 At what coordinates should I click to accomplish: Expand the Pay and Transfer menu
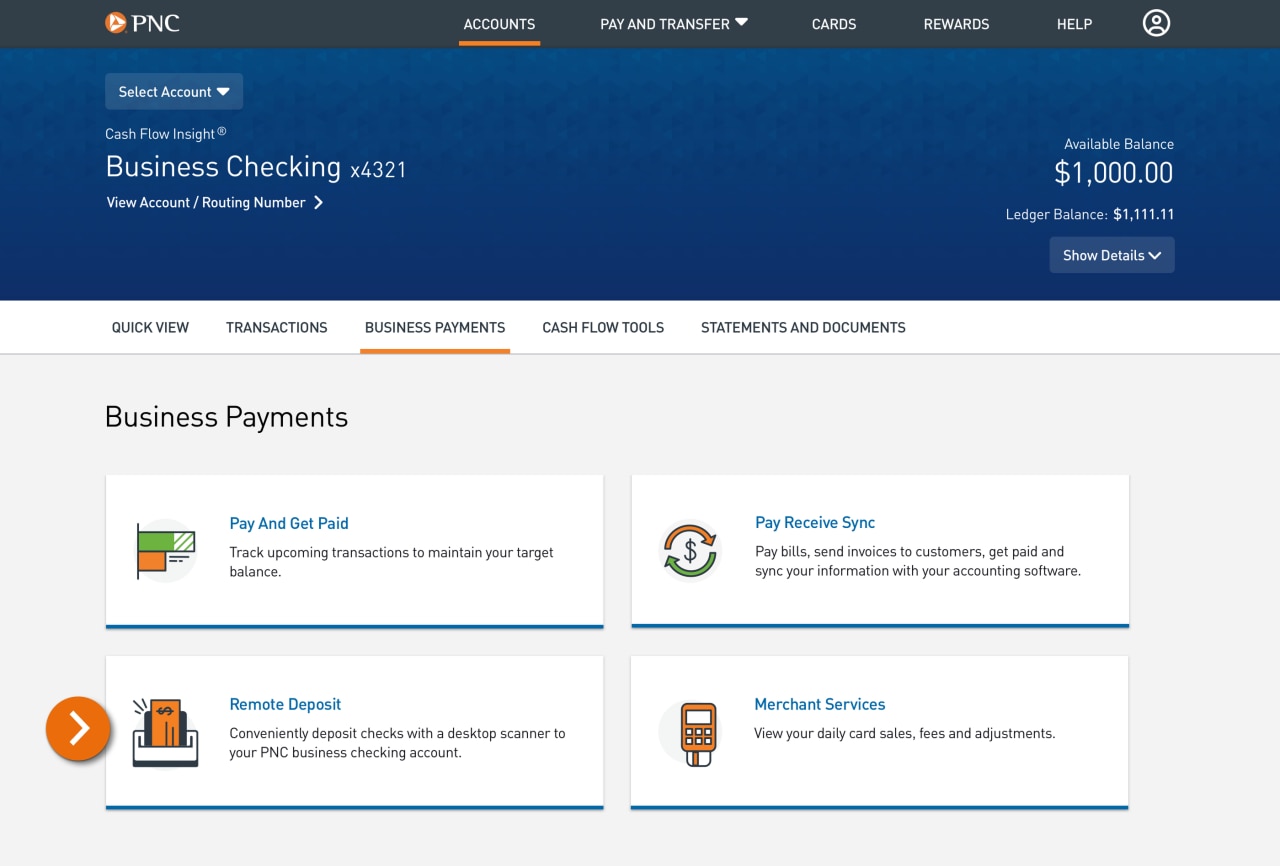[673, 23]
